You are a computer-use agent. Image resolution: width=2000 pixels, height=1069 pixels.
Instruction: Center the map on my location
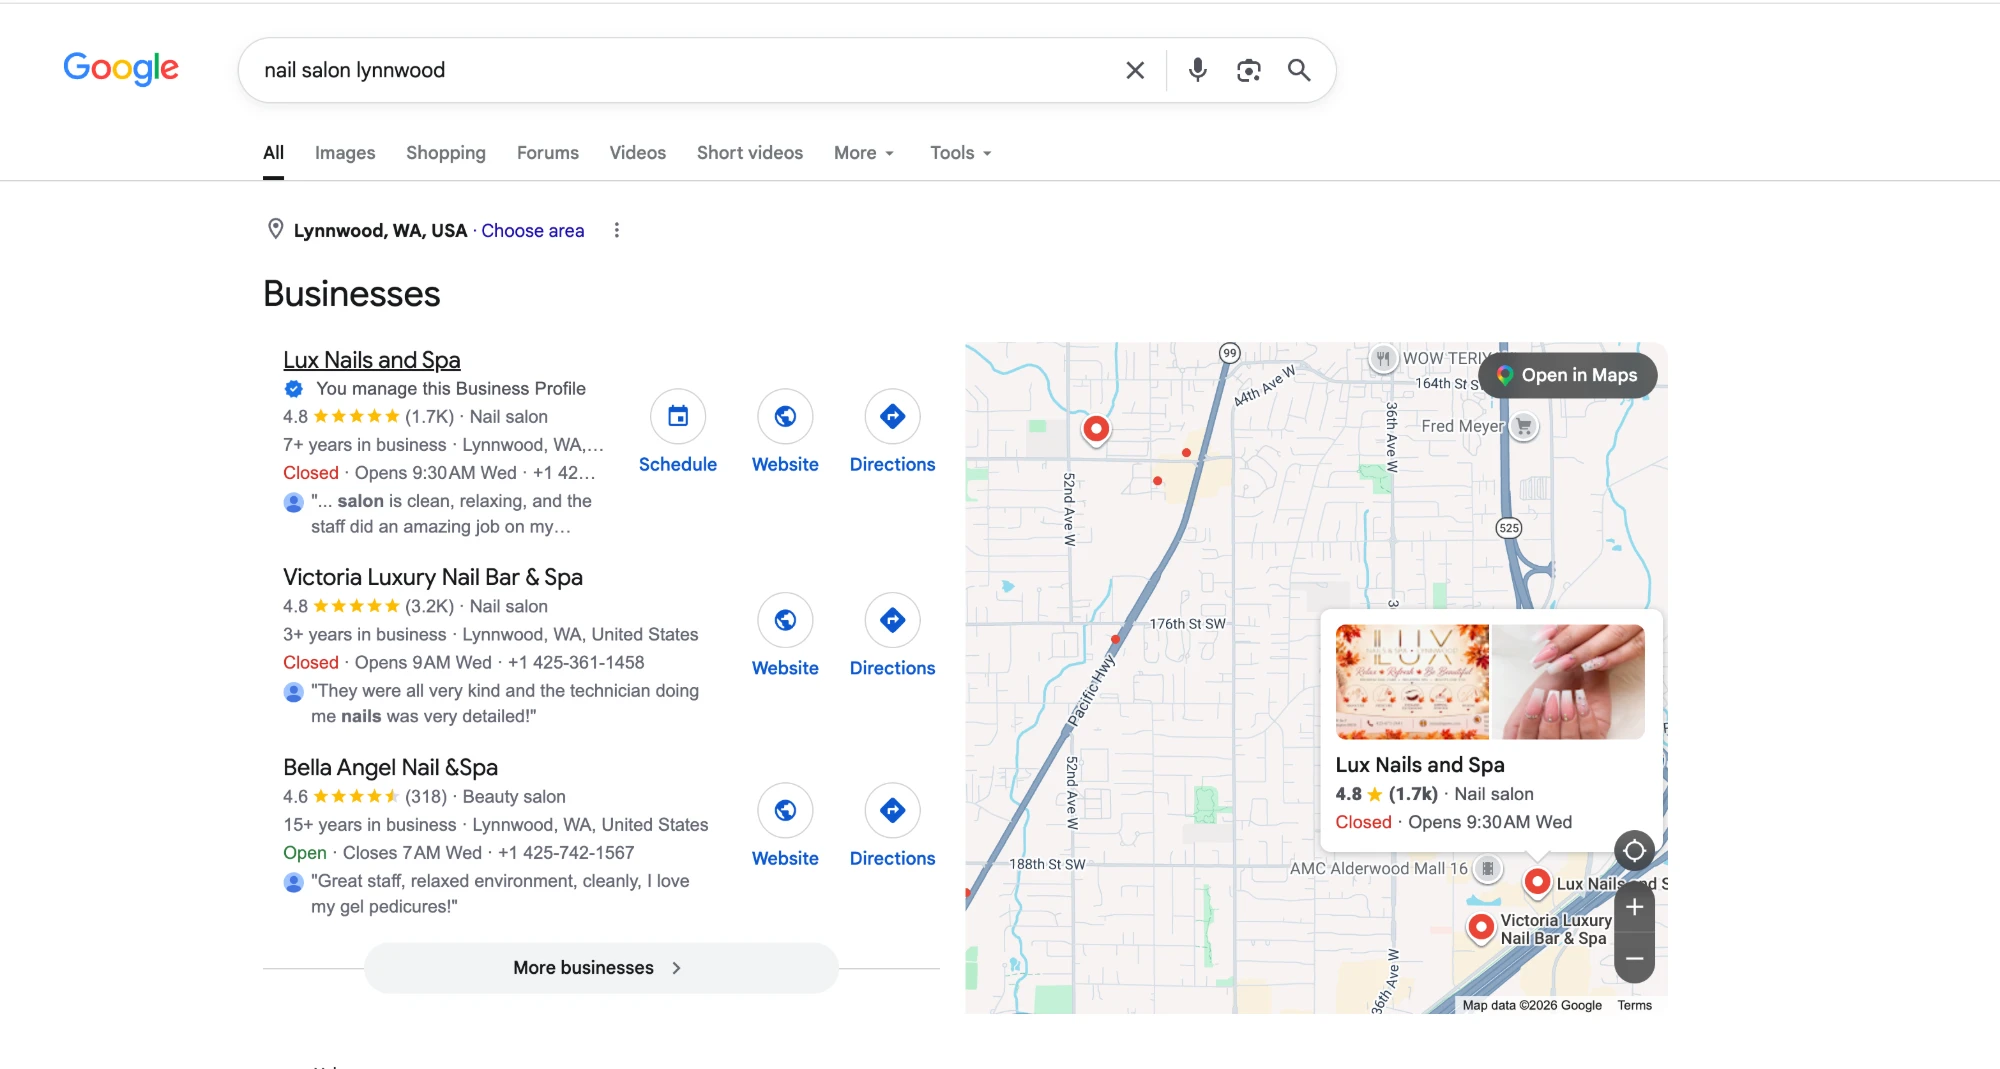coord(1634,851)
